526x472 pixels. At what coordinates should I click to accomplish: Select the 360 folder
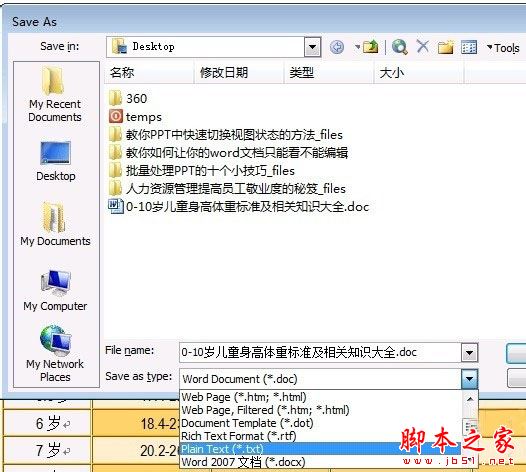tap(128, 99)
